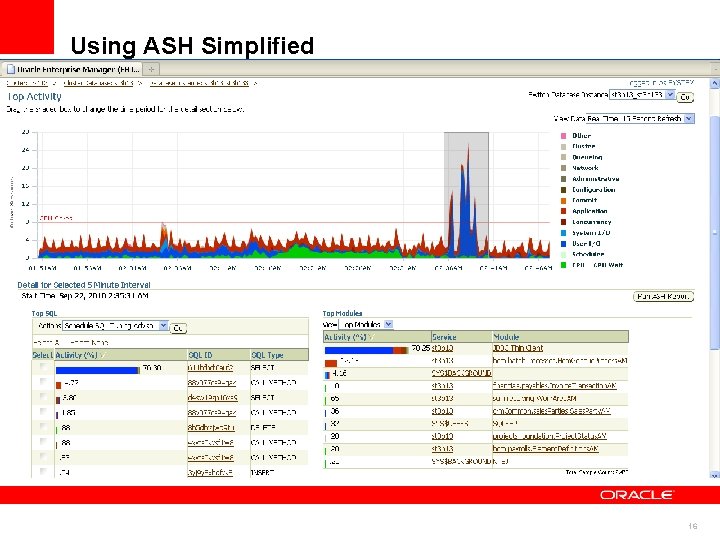Sort Top SQL by SQL ID column header
This screenshot has width=720, height=540.
(x=201, y=355)
